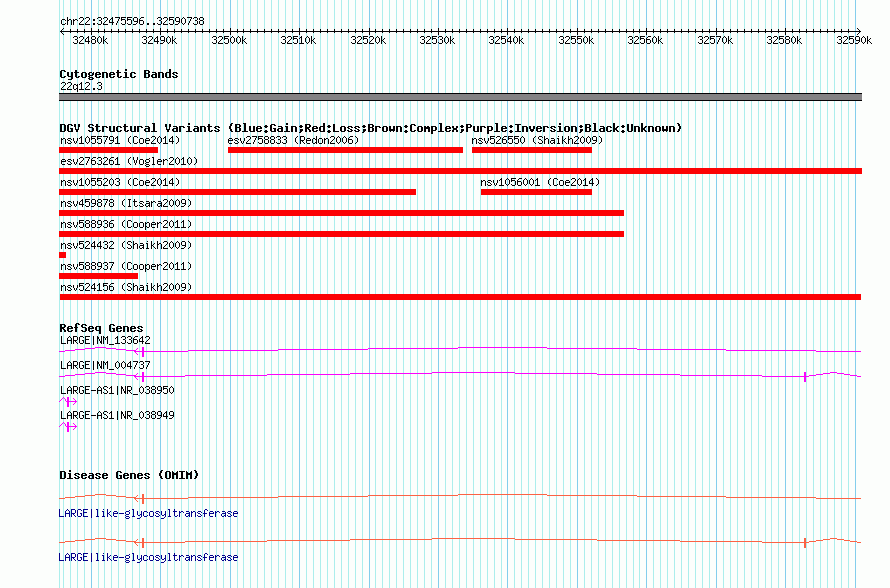The height and width of the screenshot is (588, 890).
Task: Click the LARGE-AS1|NR_038949 gene label
Action: (x=117, y=415)
